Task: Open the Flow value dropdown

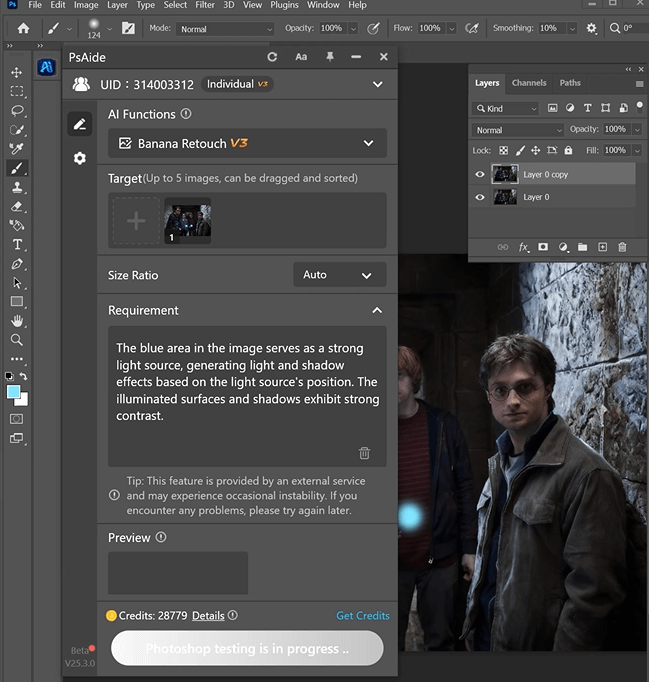Action: [452, 29]
